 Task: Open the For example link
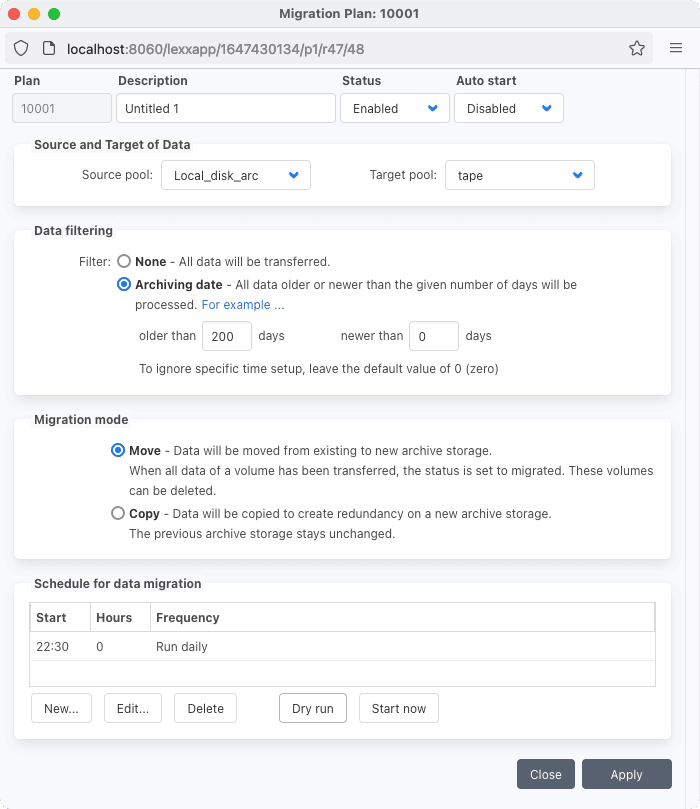click(x=243, y=305)
